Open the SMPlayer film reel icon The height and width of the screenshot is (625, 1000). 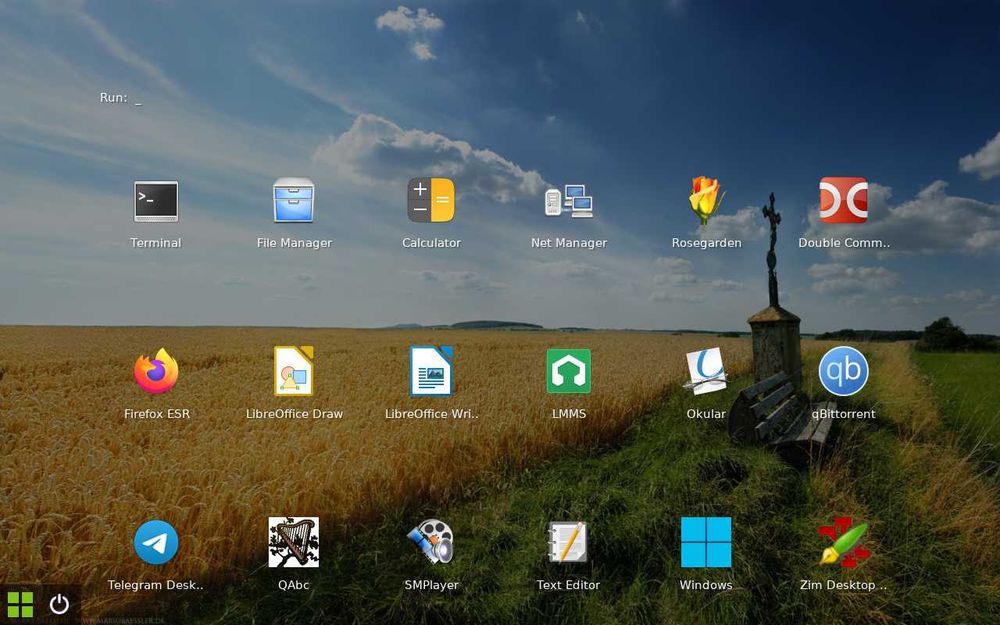(431, 542)
